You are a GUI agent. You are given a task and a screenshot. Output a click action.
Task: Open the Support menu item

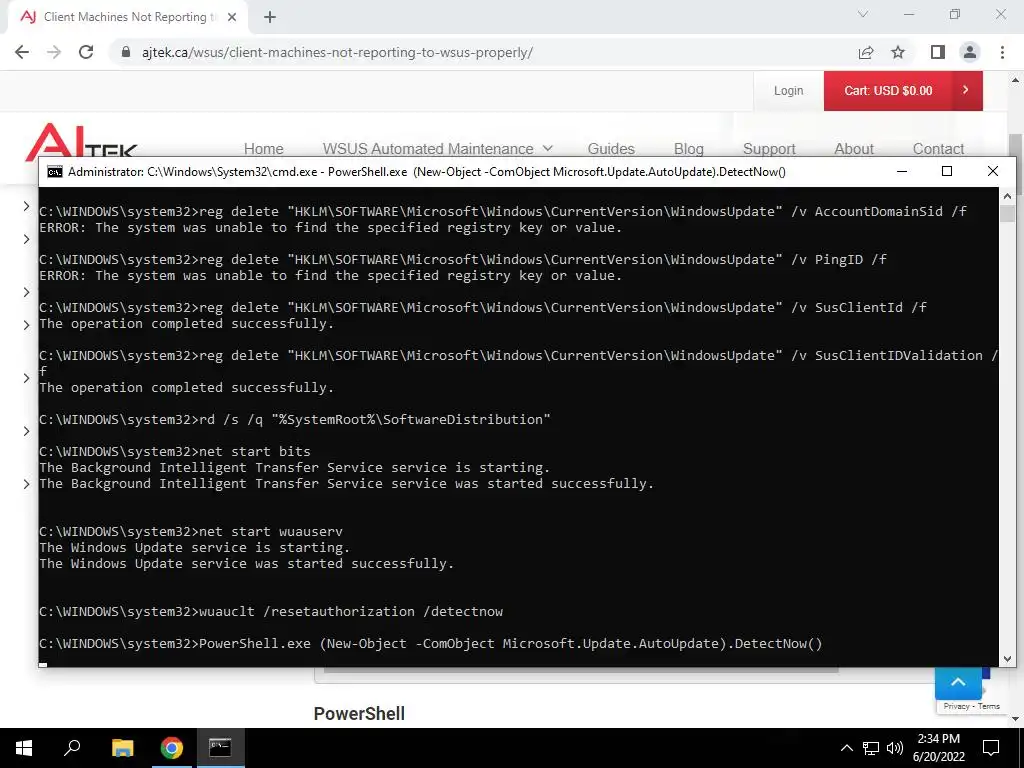point(769,149)
